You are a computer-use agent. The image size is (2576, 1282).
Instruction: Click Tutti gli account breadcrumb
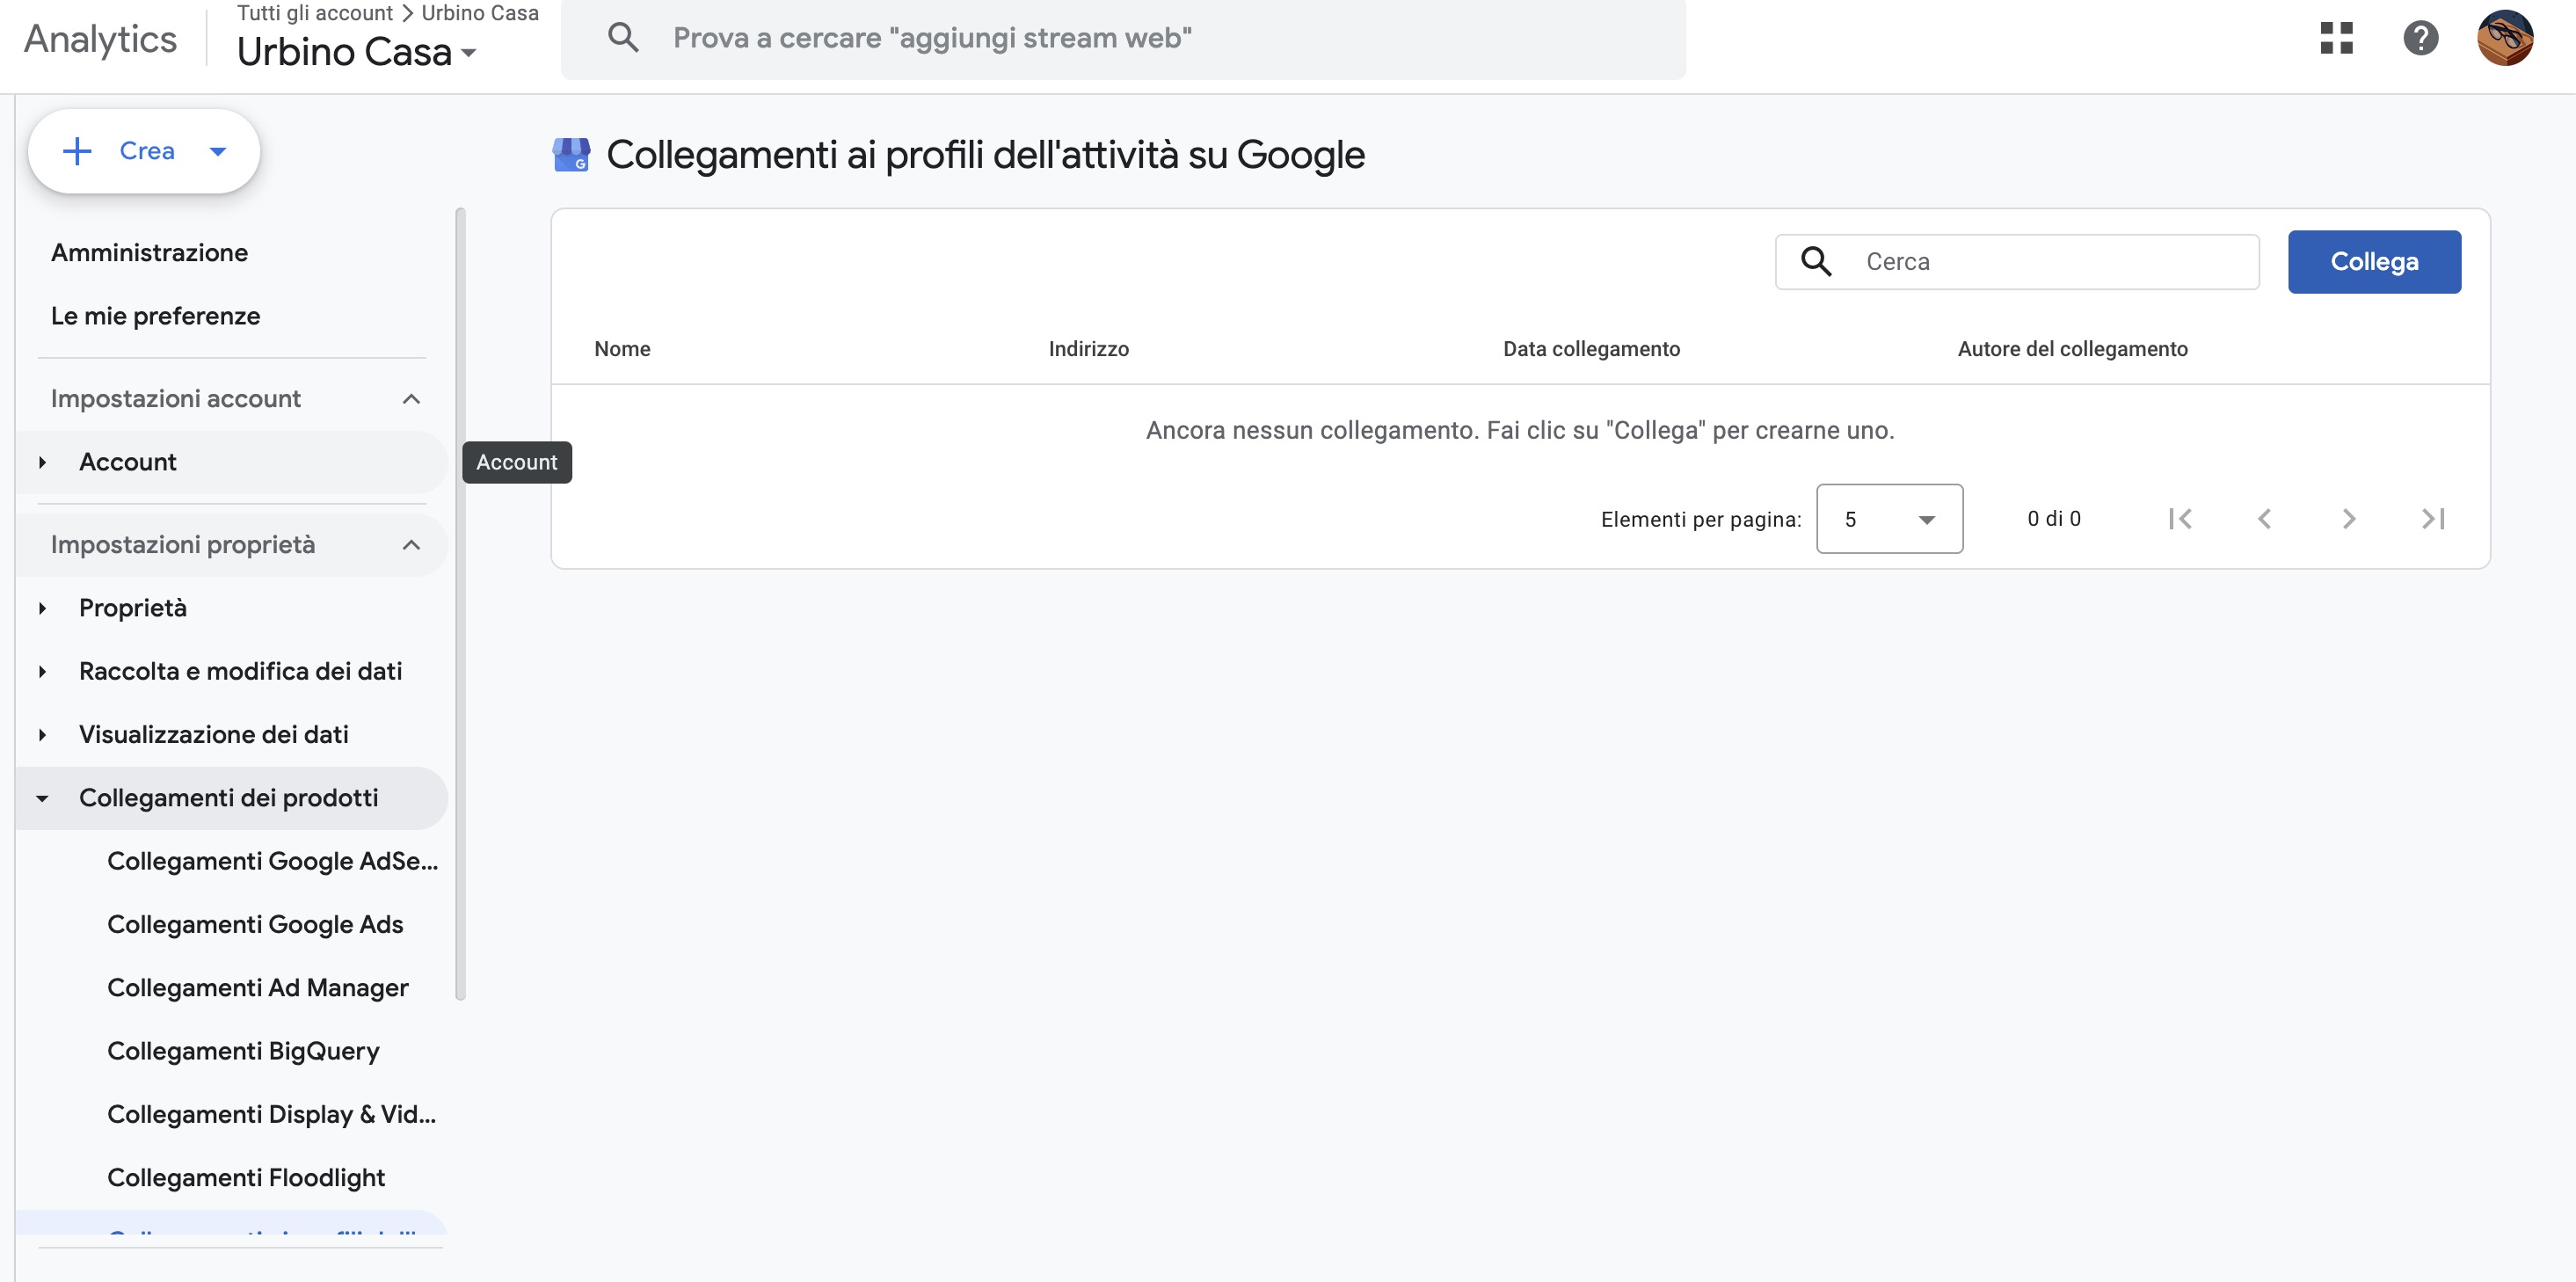(315, 13)
